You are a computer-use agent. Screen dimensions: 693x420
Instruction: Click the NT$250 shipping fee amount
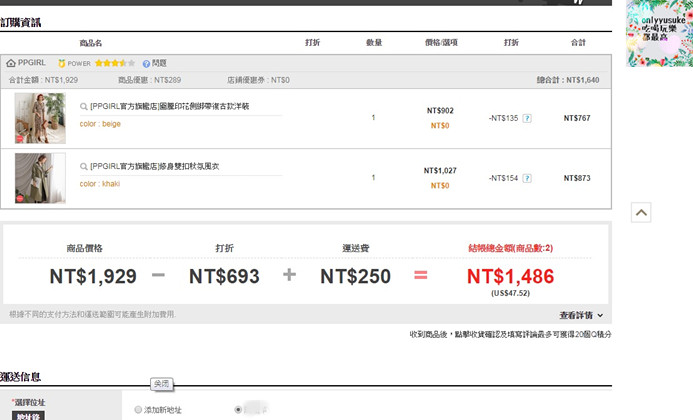(355, 276)
